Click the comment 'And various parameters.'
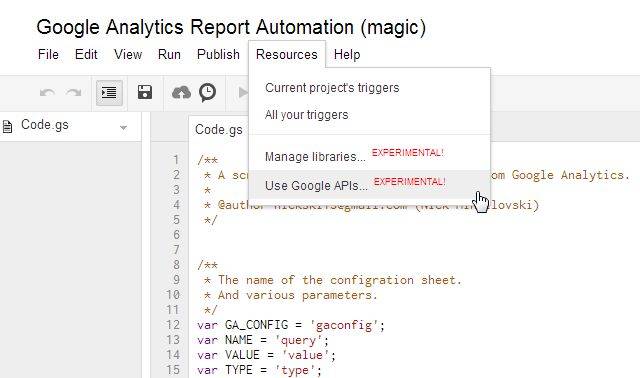The width and height of the screenshot is (640, 378). (x=298, y=295)
